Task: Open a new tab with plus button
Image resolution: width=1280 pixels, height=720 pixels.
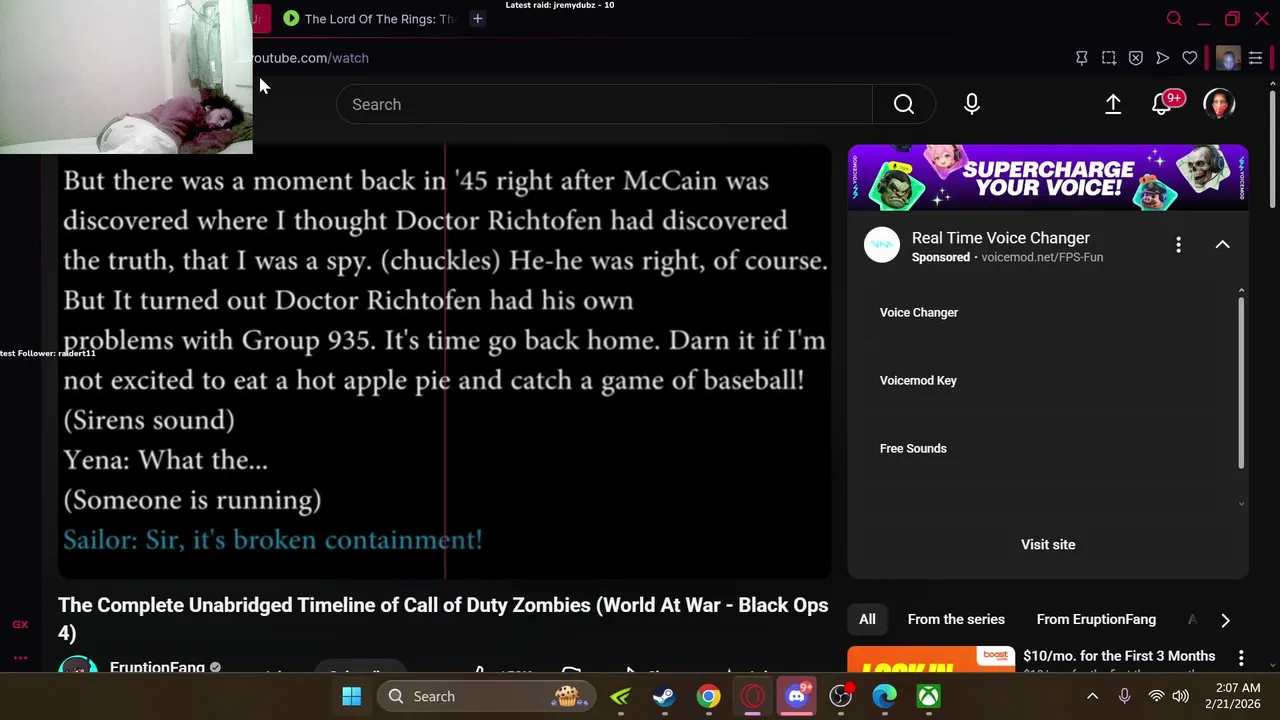Action: point(477,18)
